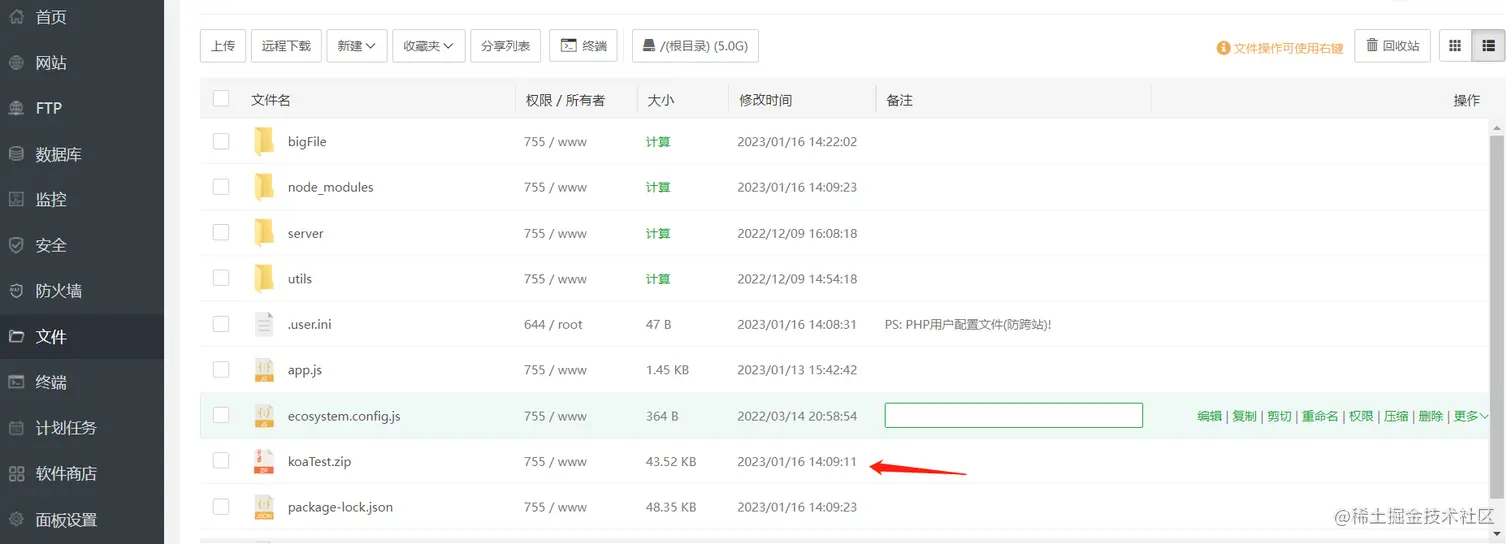Click the 防火墙 firewall icon

point(16,291)
